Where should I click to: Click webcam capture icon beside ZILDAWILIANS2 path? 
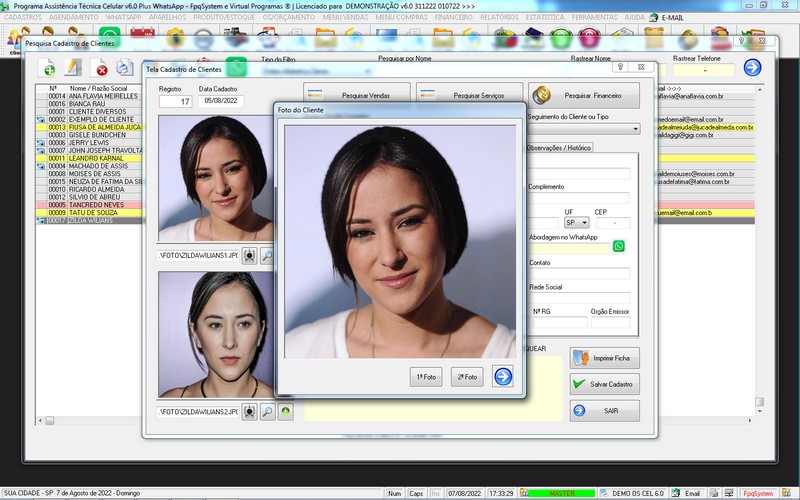249,412
